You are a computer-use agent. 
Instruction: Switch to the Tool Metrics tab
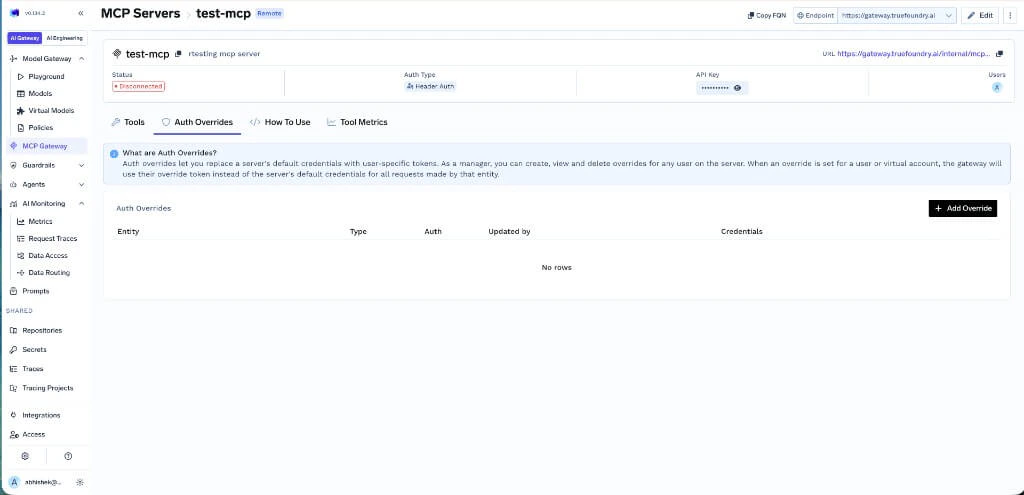pos(357,122)
